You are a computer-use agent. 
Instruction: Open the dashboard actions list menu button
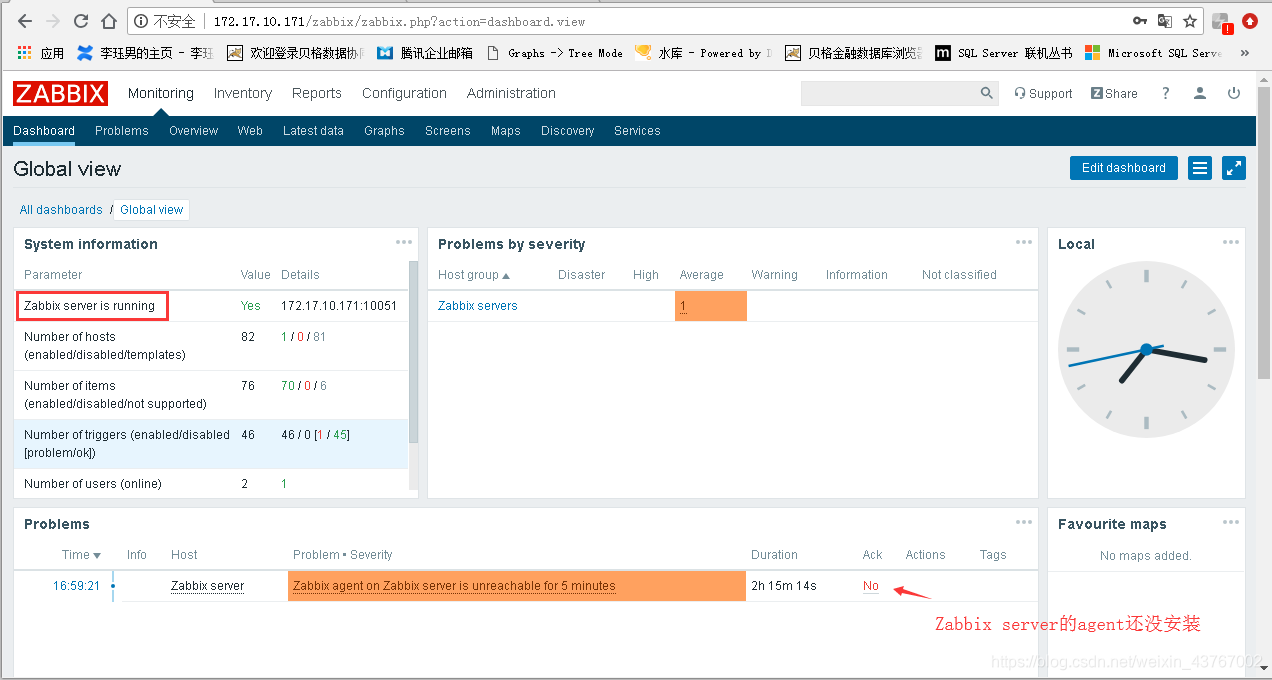tap(1200, 168)
